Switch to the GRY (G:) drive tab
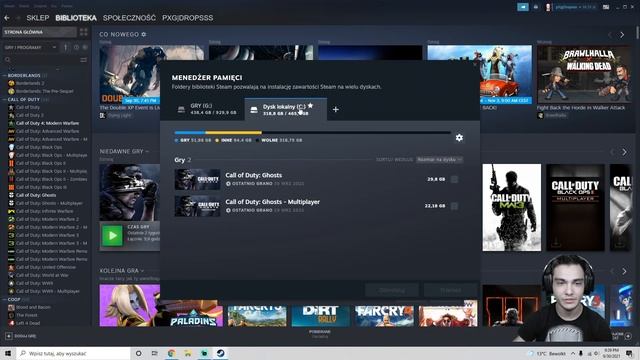The height and width of the screenshot is (360, 640). (x=207, y=109)
